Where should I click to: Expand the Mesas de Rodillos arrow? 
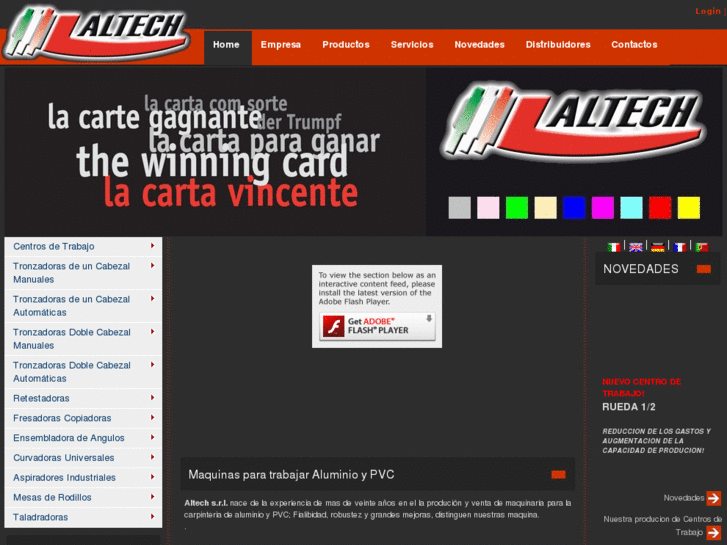[153, 497]
